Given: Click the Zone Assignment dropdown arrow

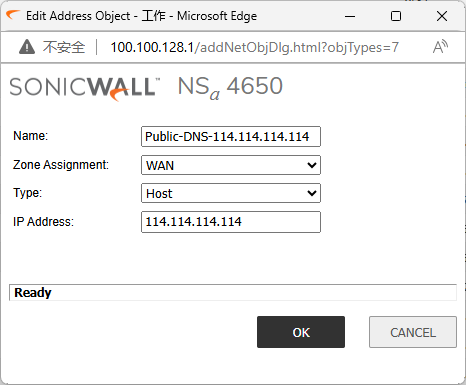Looking at the screenshot, I should (x=312, y=165).
